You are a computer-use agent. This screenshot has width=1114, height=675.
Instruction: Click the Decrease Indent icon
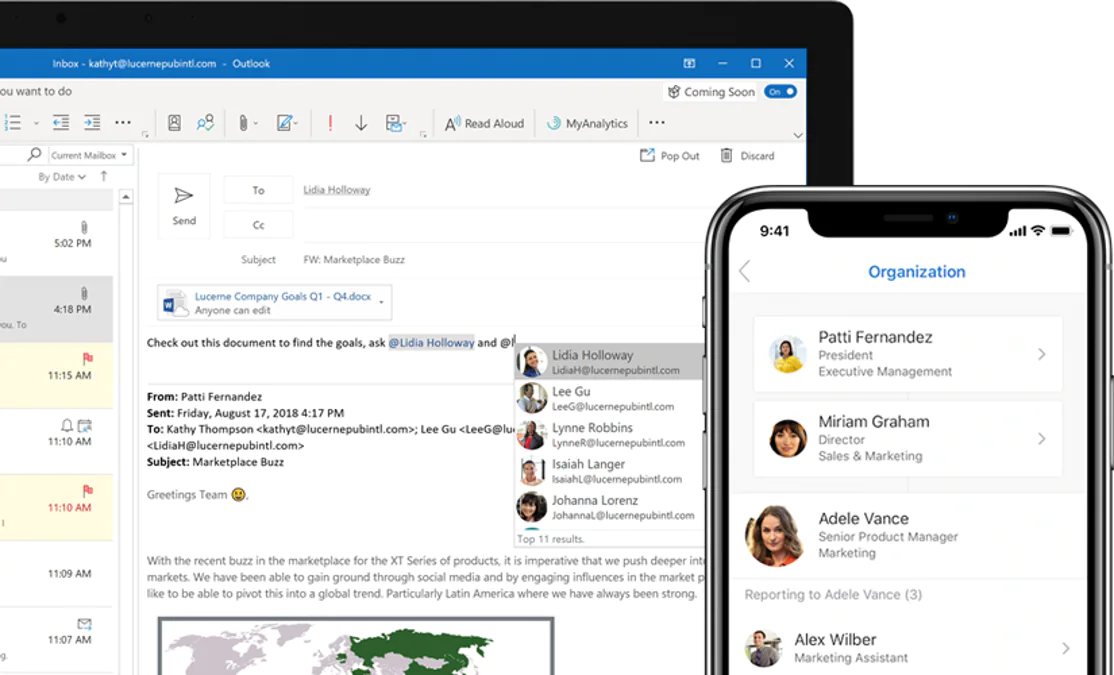61,123
